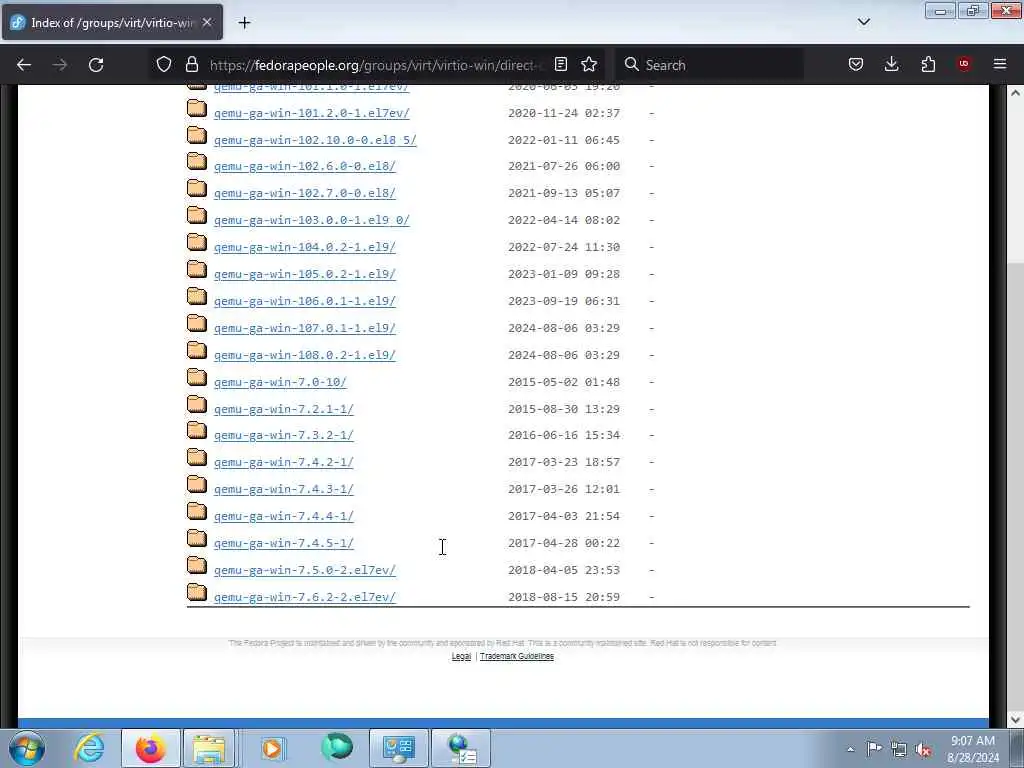Click folder icon beside qemu-ga-win-7.6.2-2.el7ev/
Viewport: 1024px width, 768px height.
pos(197,592)
